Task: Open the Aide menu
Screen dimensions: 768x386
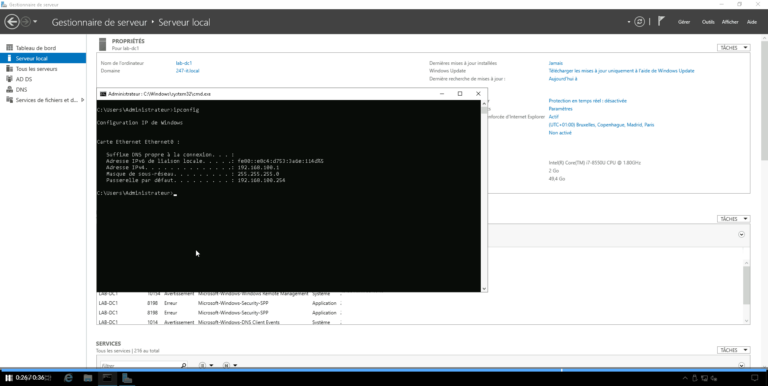Action: coord(751,22)
